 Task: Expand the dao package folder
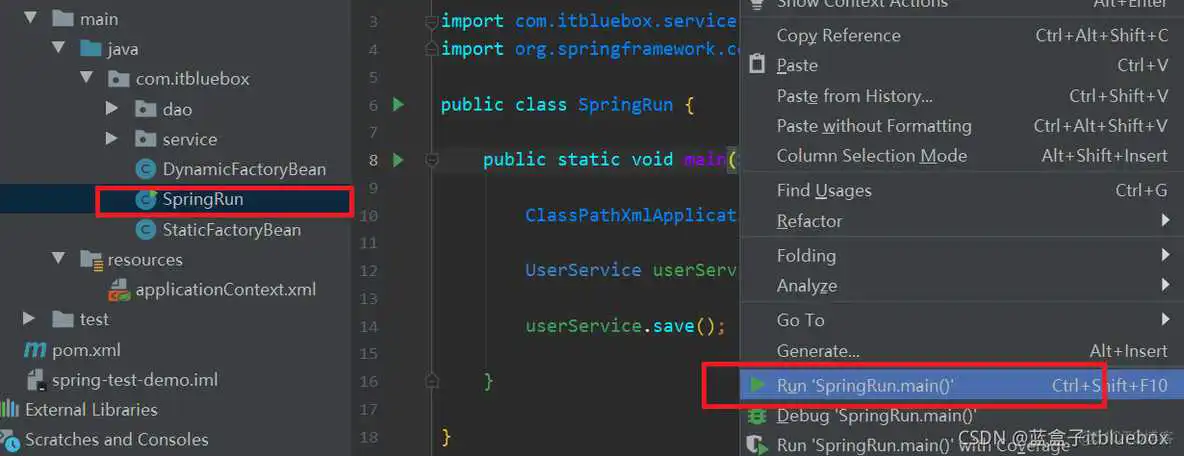(112, 109)
